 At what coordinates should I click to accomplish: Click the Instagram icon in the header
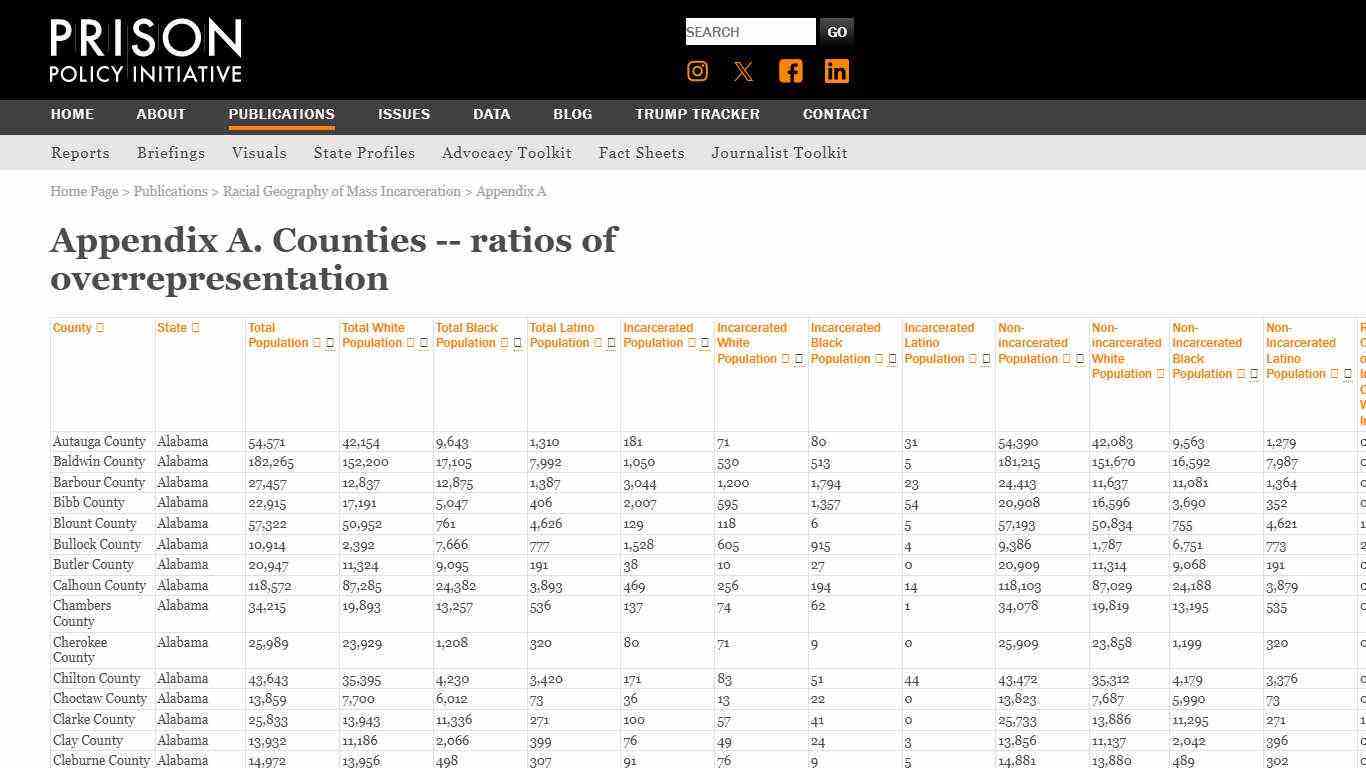point(697,71)
